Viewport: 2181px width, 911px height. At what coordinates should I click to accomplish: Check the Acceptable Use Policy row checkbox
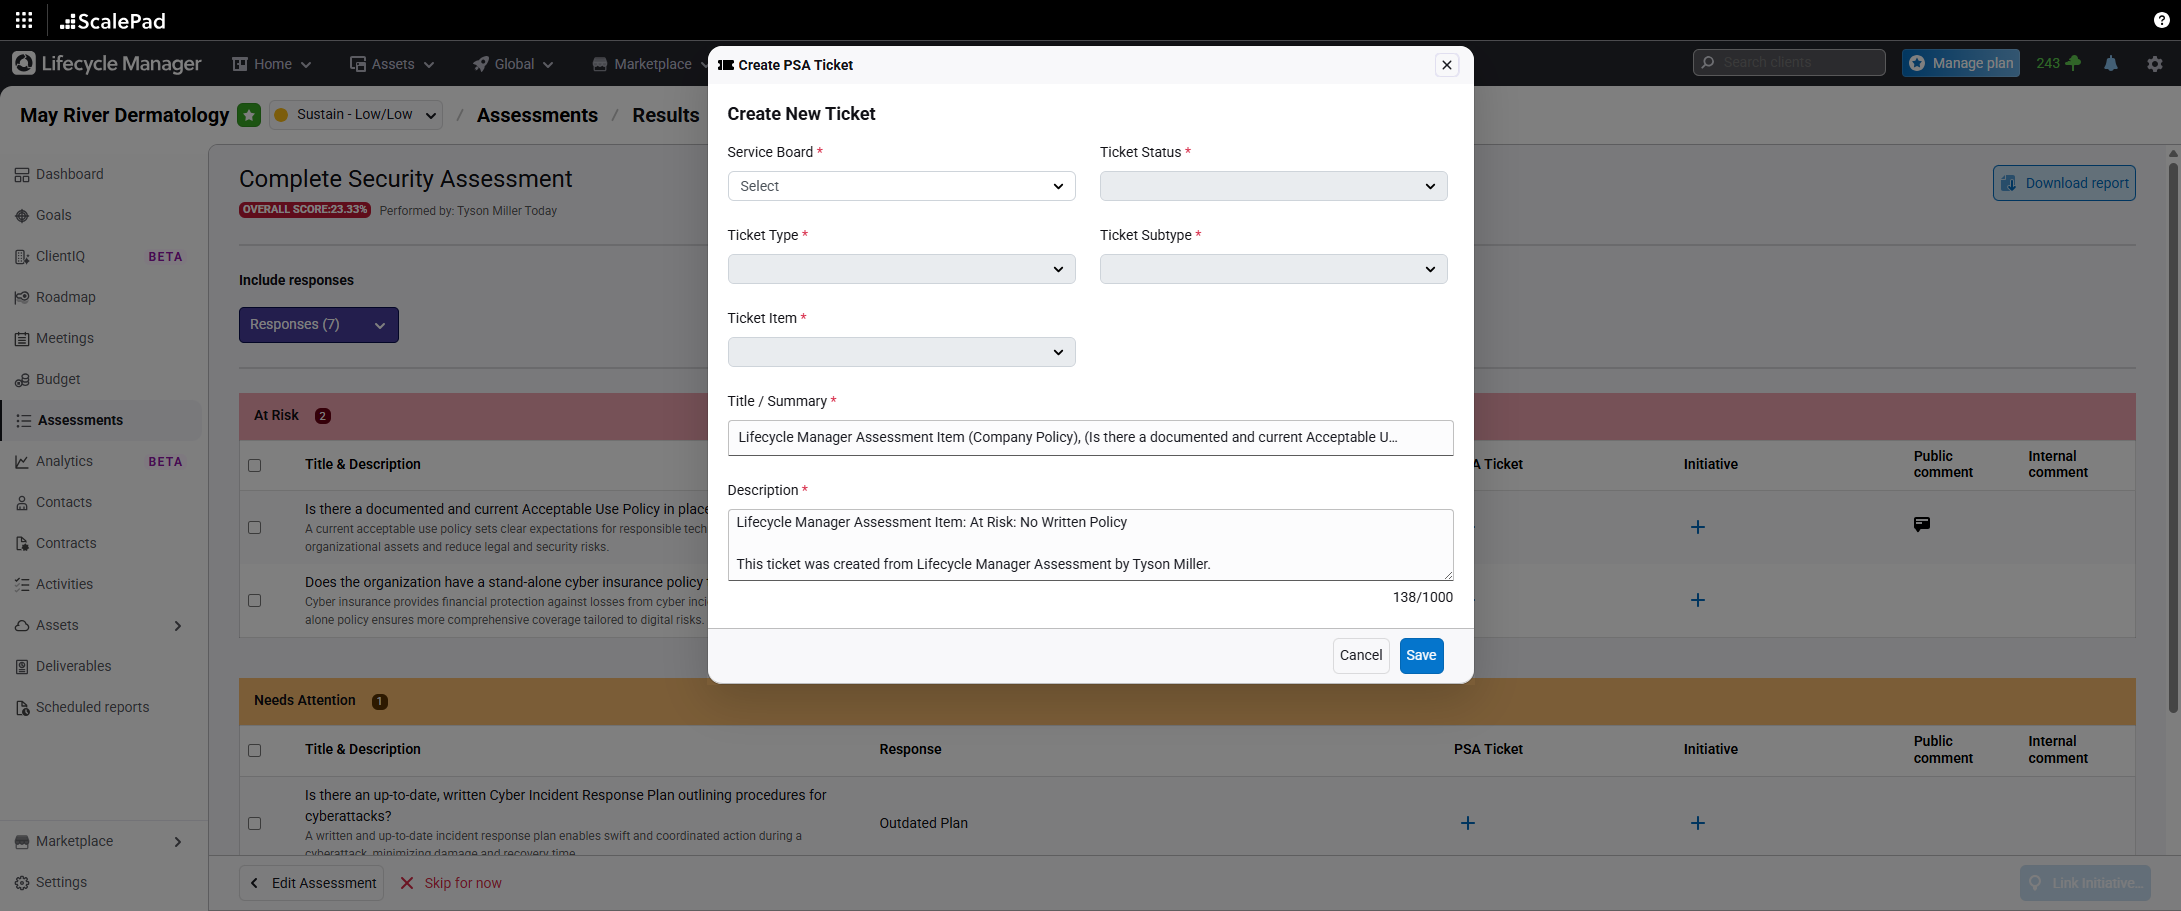click(x=255, y=528)
